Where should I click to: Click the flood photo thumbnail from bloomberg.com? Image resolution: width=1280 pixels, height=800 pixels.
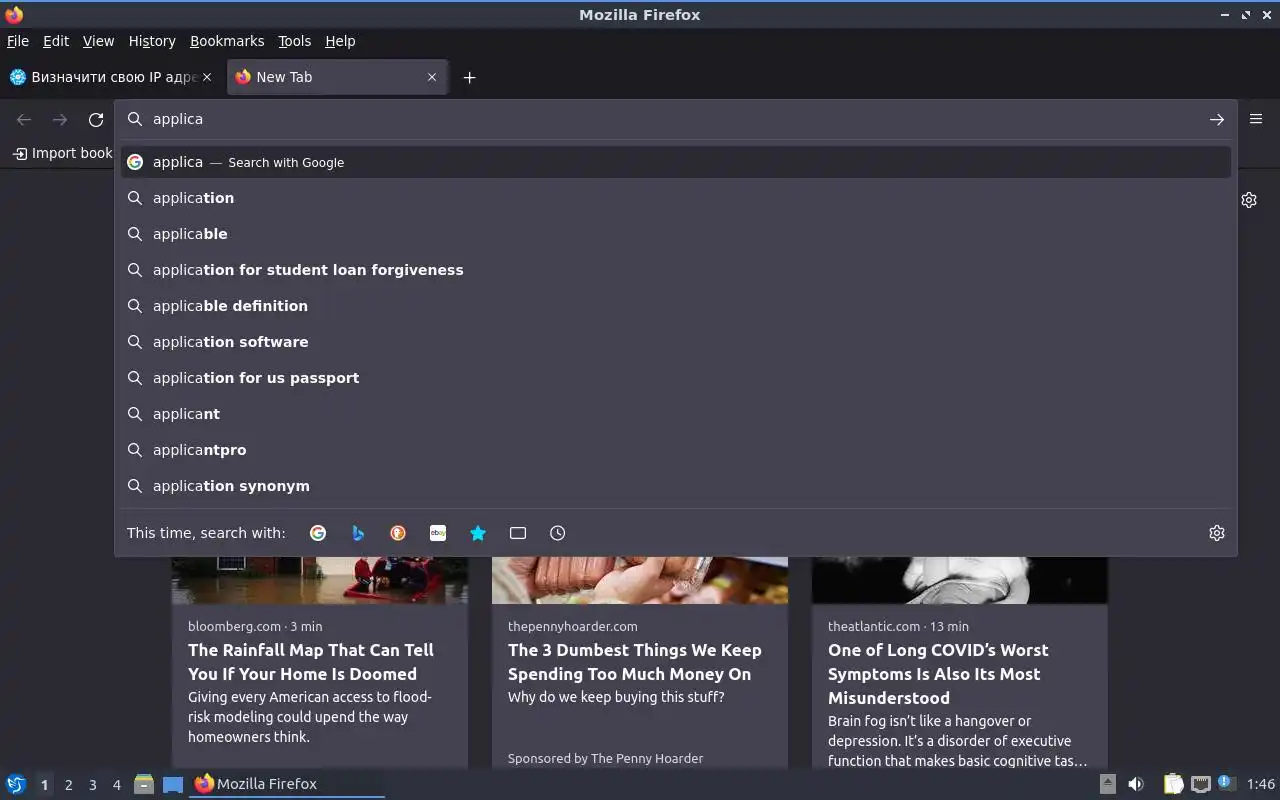[320, 580]
